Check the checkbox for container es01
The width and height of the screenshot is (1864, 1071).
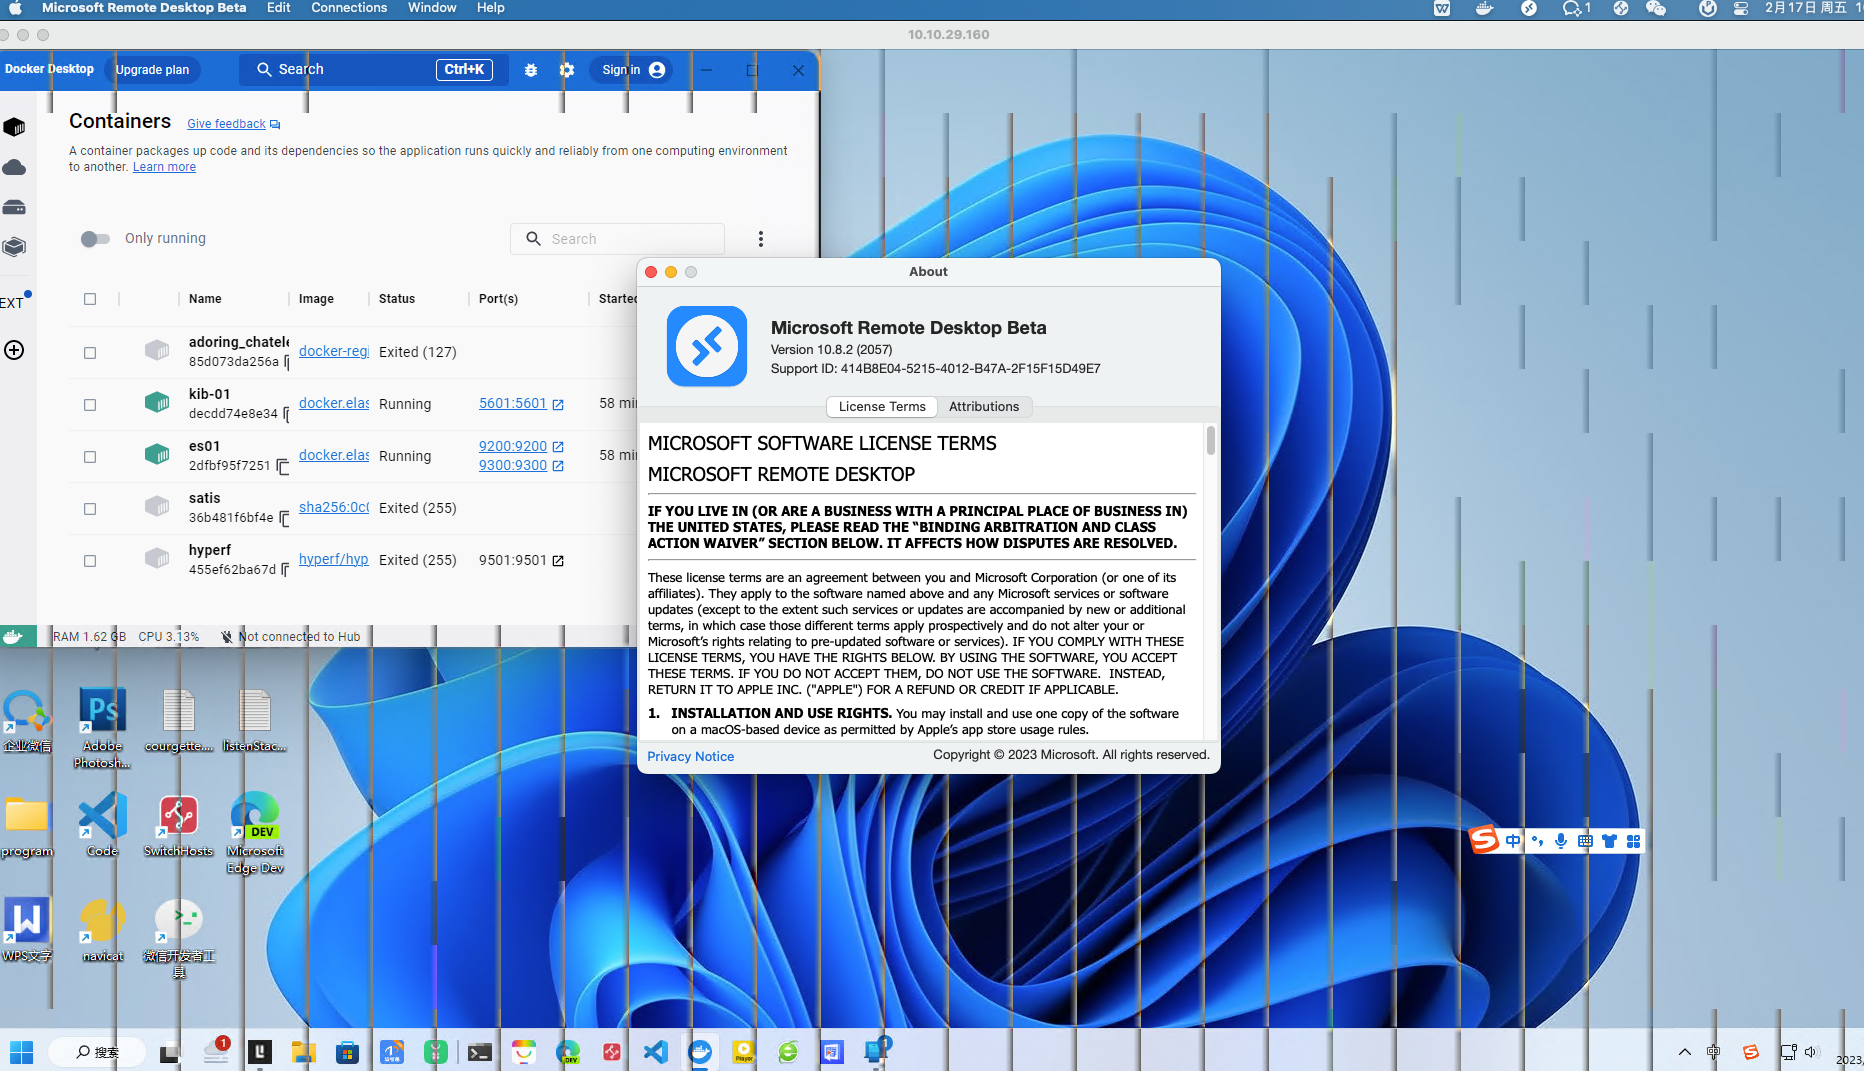90,456
